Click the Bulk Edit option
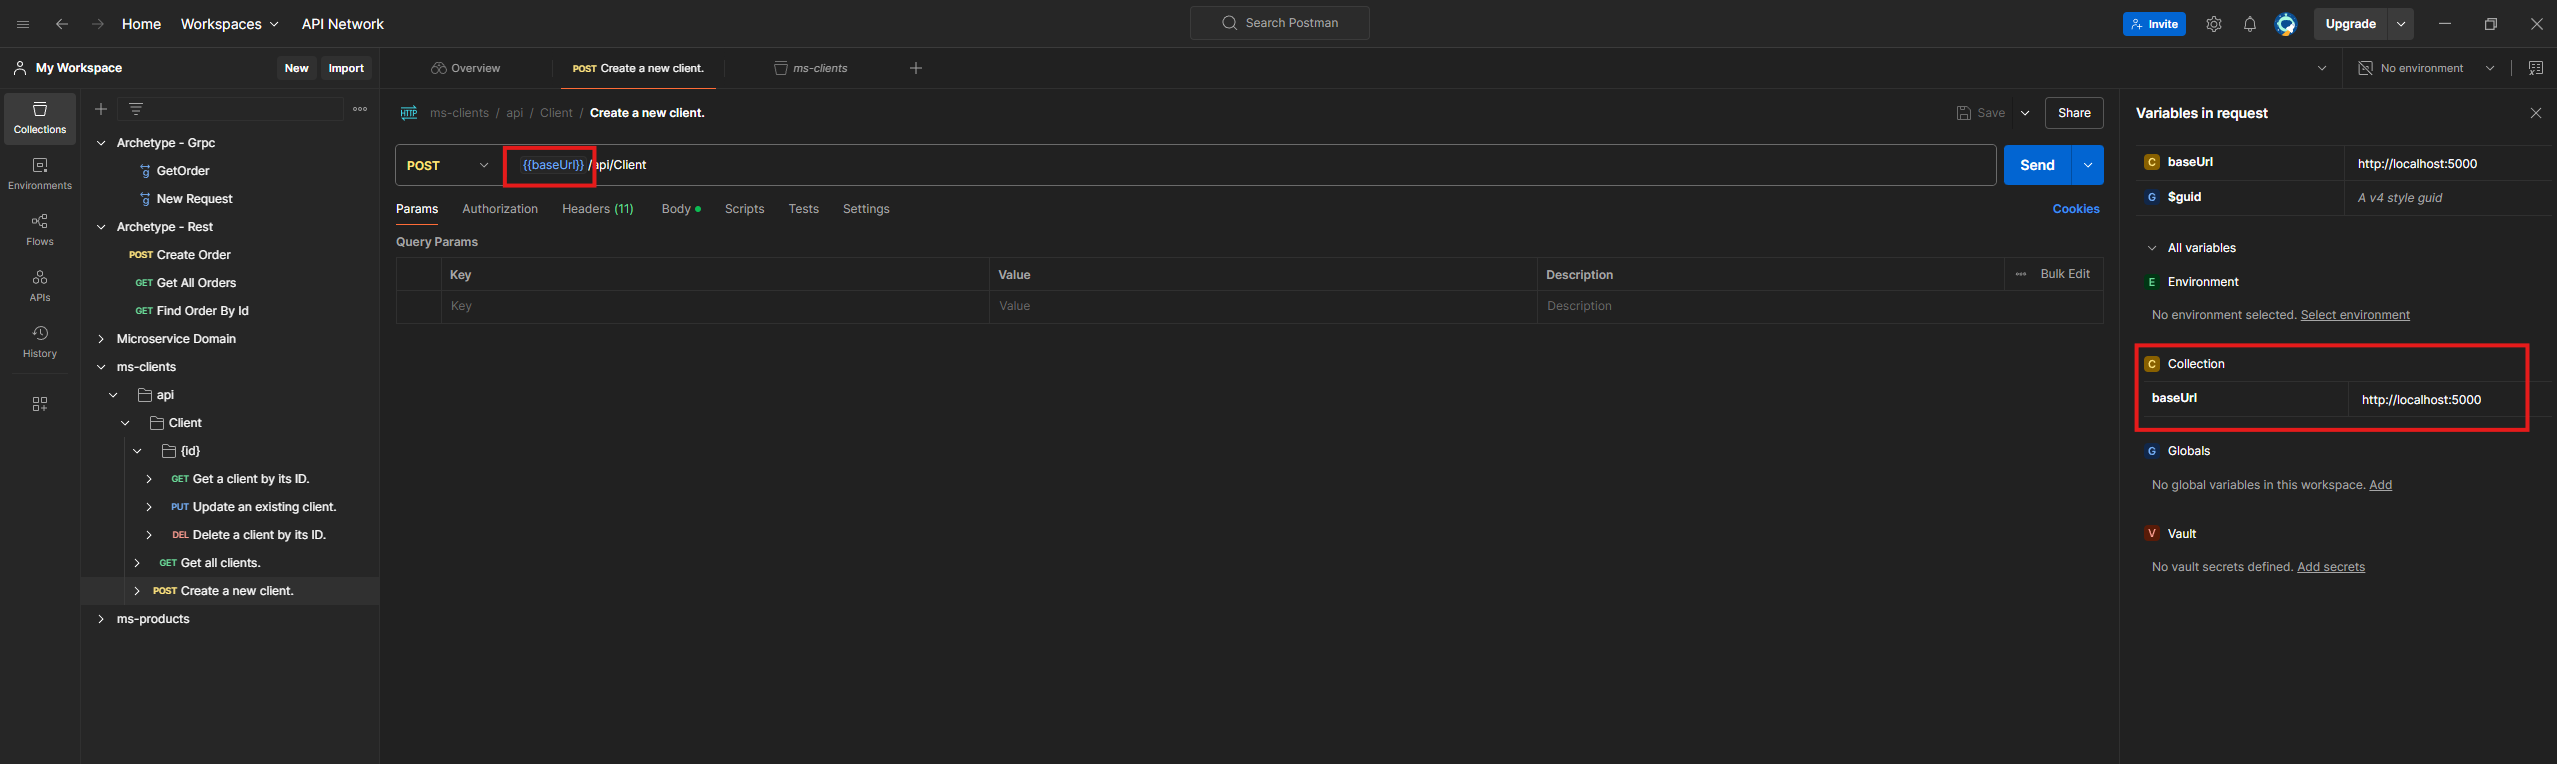Image resolution: width=2557 pixels, height=764 pixels. [2065, 274]
